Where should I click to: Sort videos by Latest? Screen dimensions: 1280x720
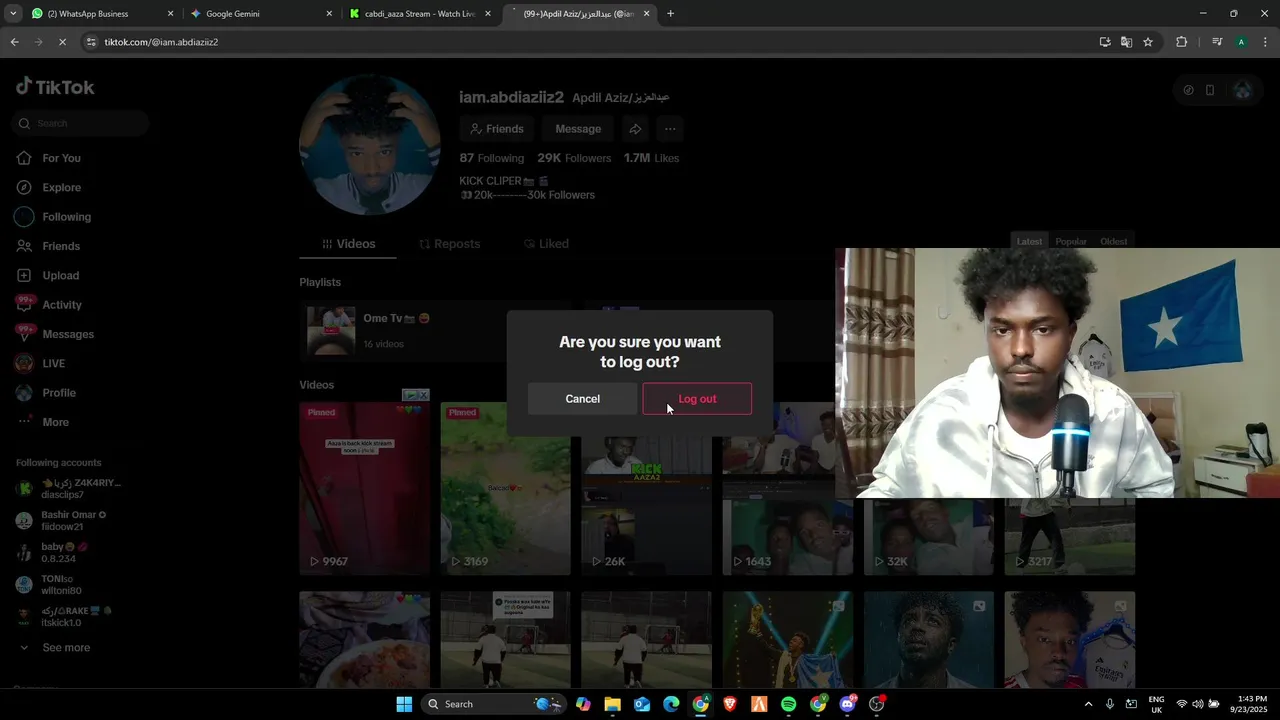click(x=1029, y=241)
